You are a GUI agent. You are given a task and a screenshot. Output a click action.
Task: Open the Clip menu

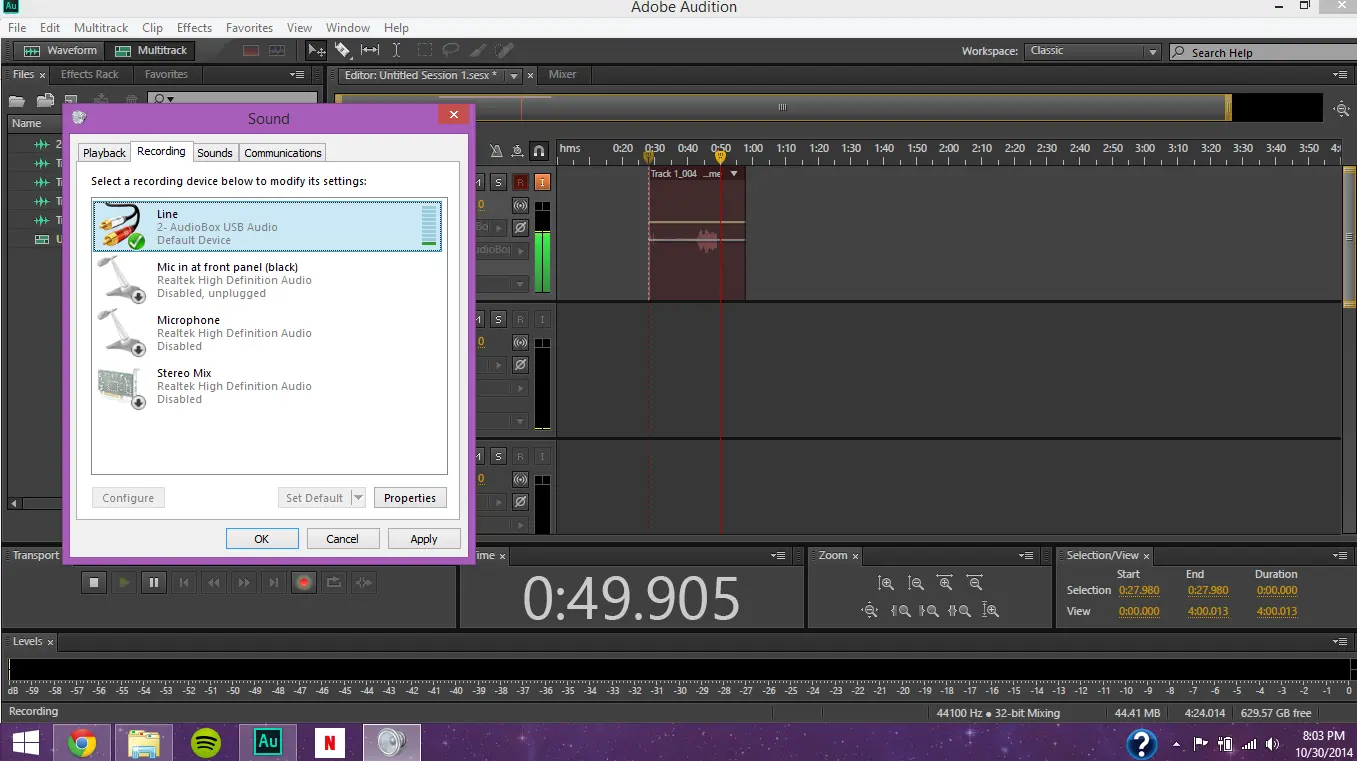[x=152, y=28]
